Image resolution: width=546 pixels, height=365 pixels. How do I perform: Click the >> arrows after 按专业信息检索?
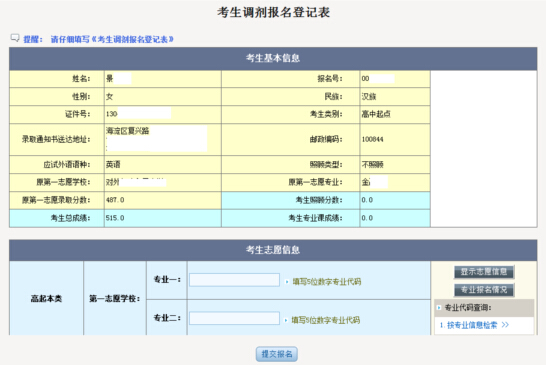[505, 325]
